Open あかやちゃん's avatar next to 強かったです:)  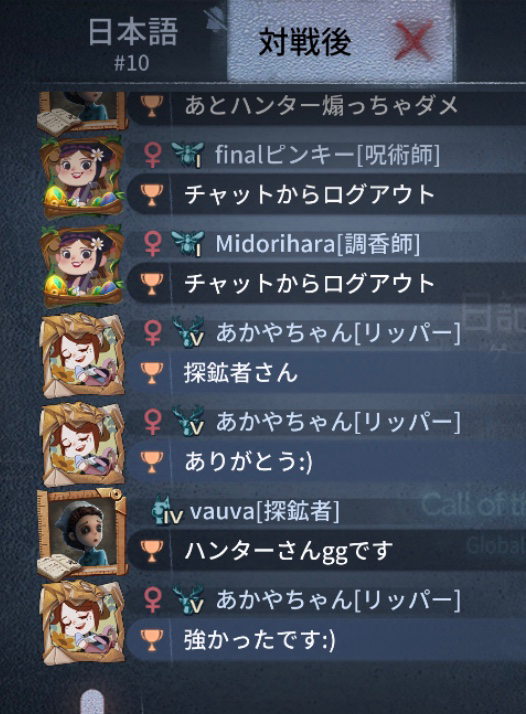point(82,623)
